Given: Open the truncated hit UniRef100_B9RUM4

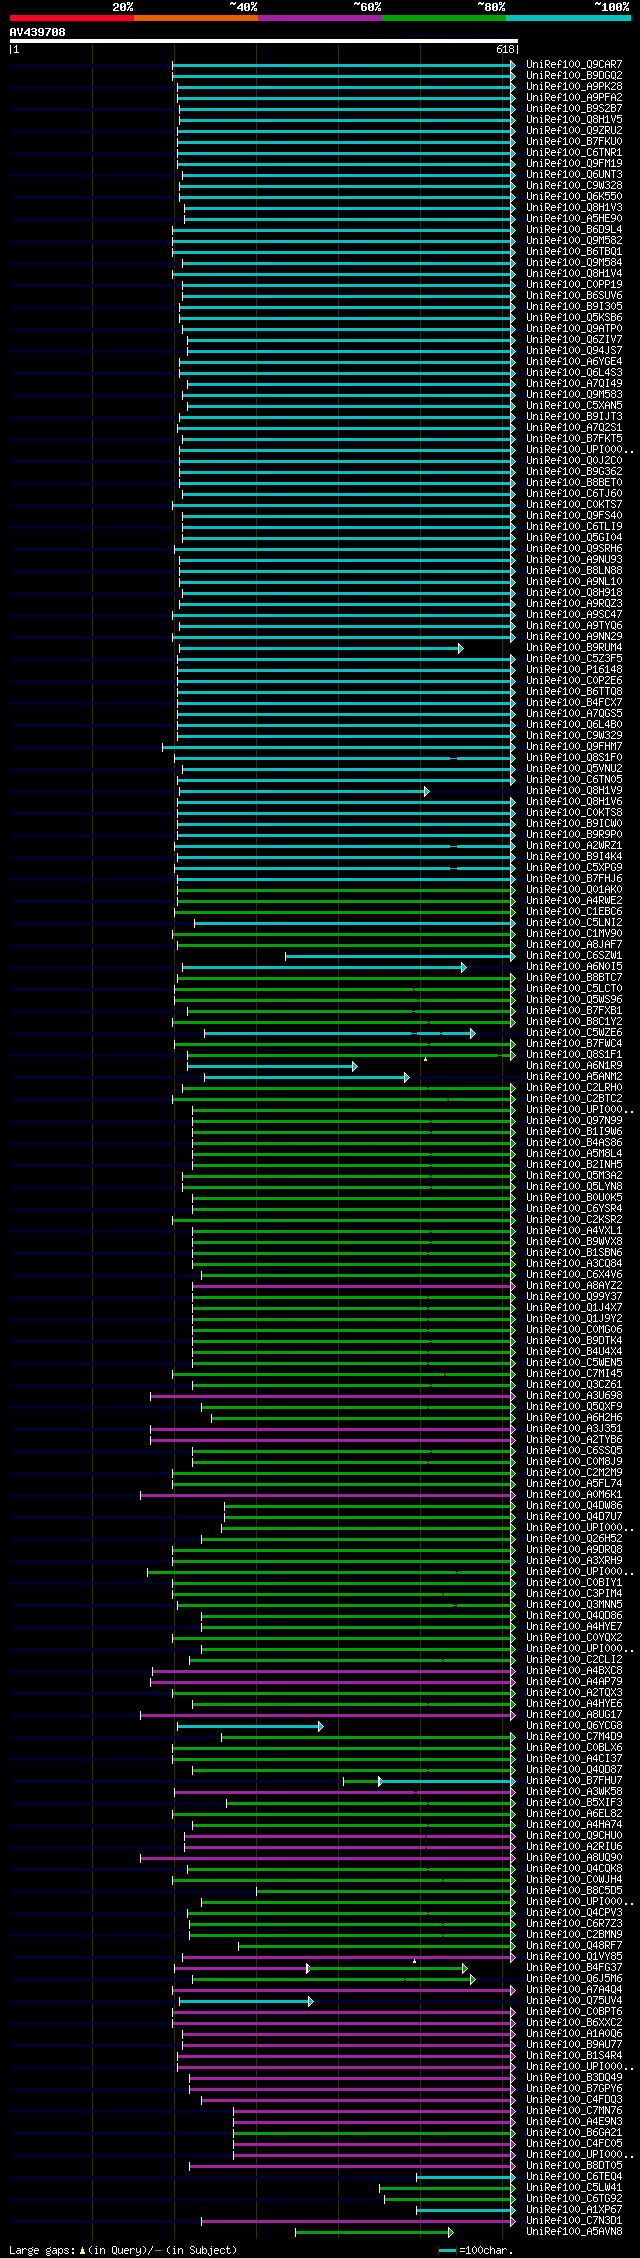Looking at the screenshot, I should pos(574,647).
